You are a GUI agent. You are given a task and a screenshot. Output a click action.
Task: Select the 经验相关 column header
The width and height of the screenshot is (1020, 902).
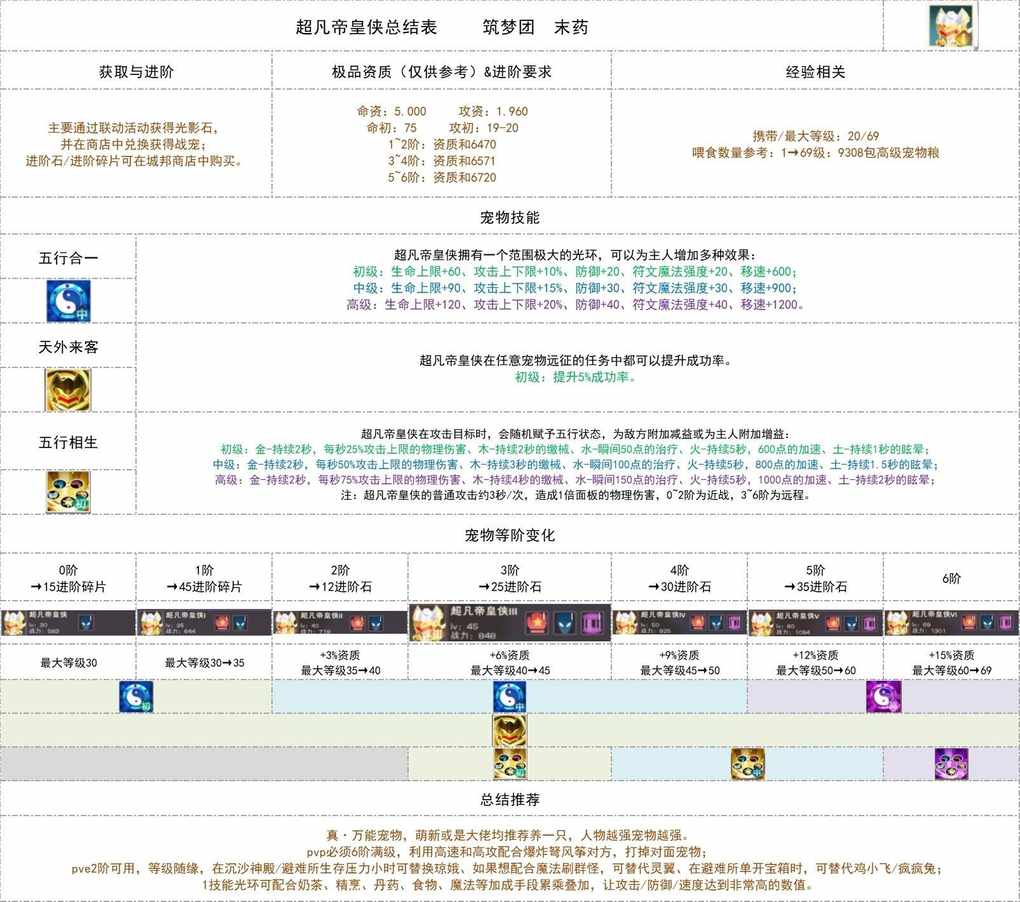pyautogui.click(x=815, y=72)
